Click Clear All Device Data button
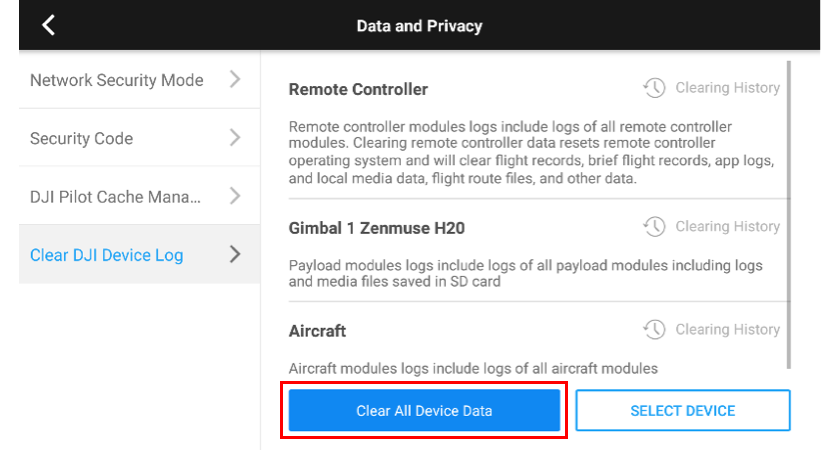The image size is (840, 450). click(424, 410)
